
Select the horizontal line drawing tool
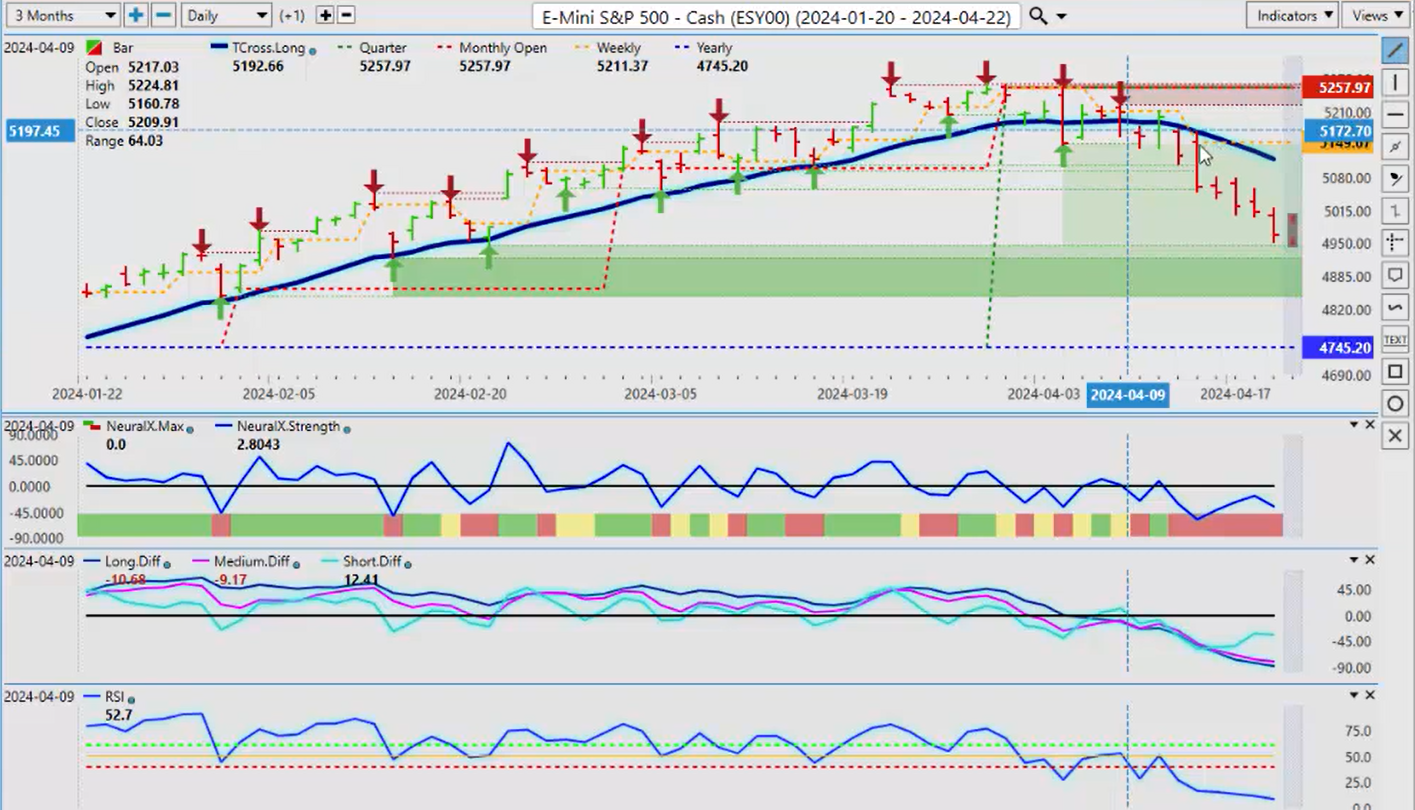pyautogui.click(x=1395, y=114)
